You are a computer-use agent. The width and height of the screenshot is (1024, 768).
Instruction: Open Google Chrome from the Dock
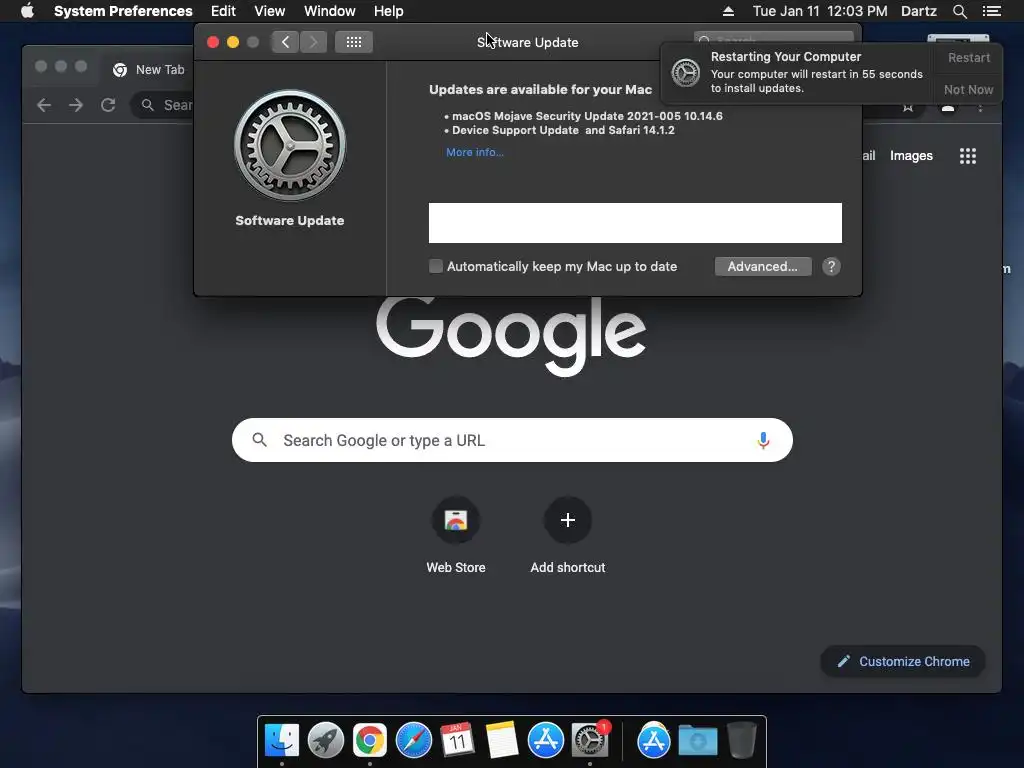point(370,741)
